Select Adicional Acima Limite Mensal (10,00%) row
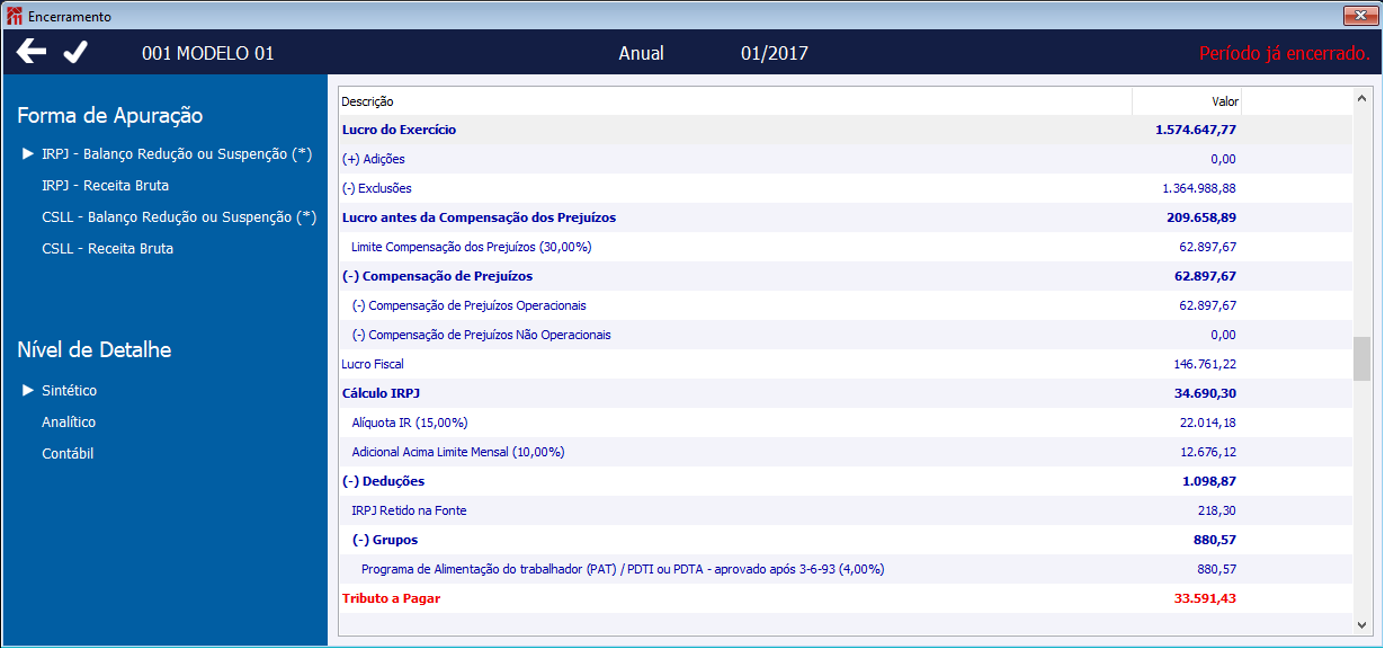The height and width of the screenshot is (648, 1383). click(x=845, y=452)
